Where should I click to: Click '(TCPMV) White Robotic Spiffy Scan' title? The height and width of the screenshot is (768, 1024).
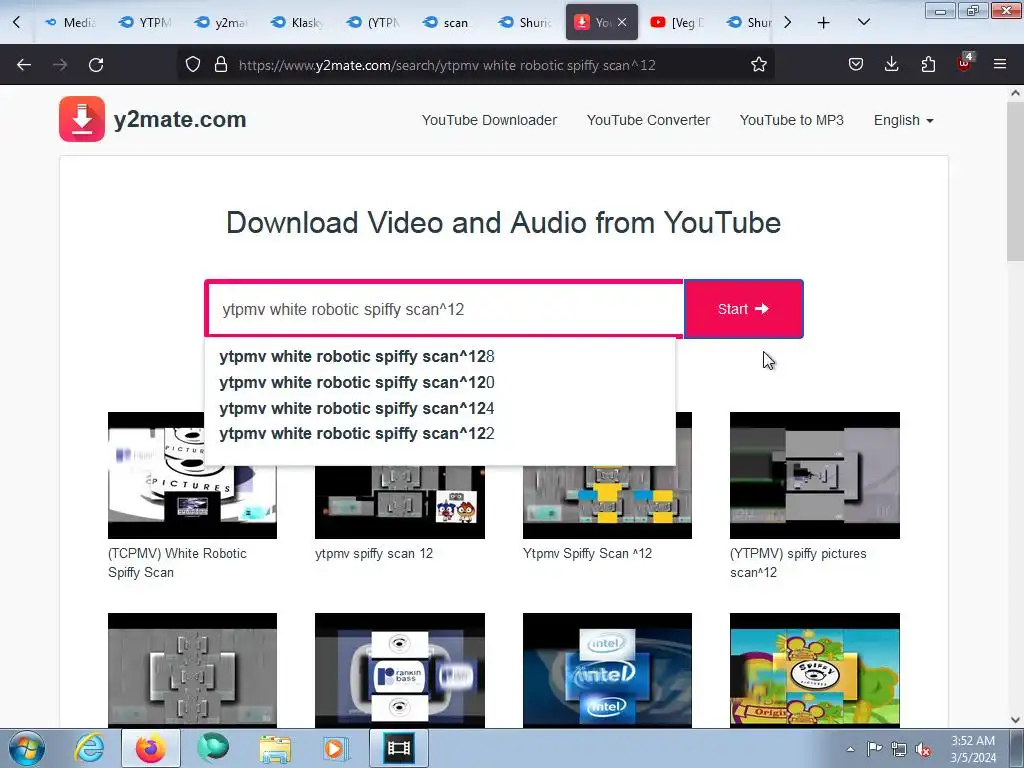coord(177,563)
